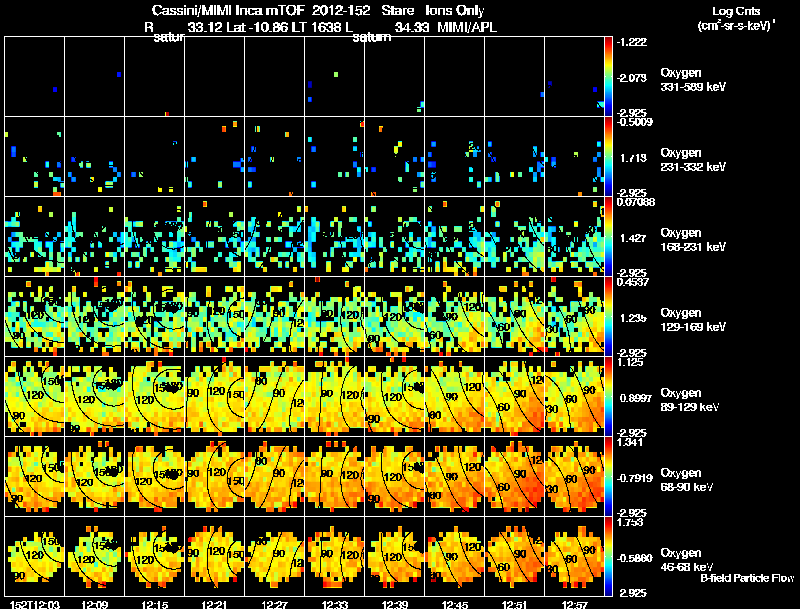Select the Oxygen 129-169 keV label
The image size is (800, 609).
tap(693, 320)
